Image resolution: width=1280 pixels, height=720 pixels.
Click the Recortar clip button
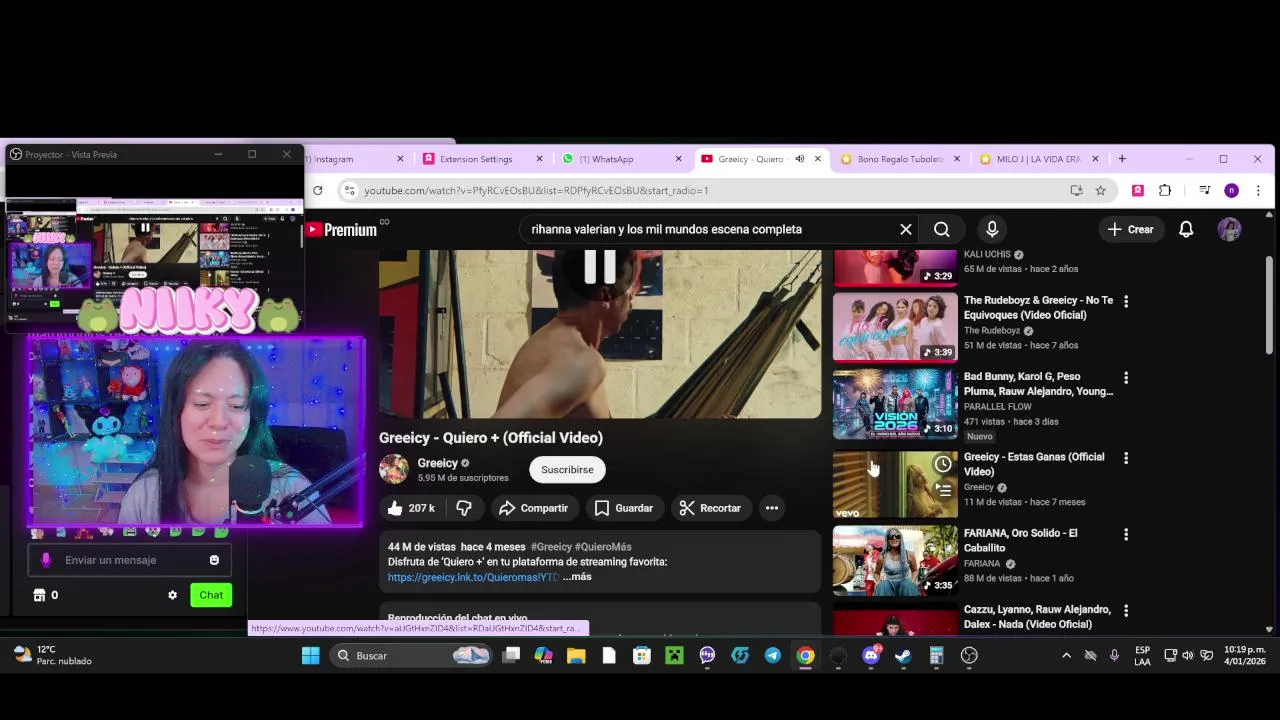point(710,508)
